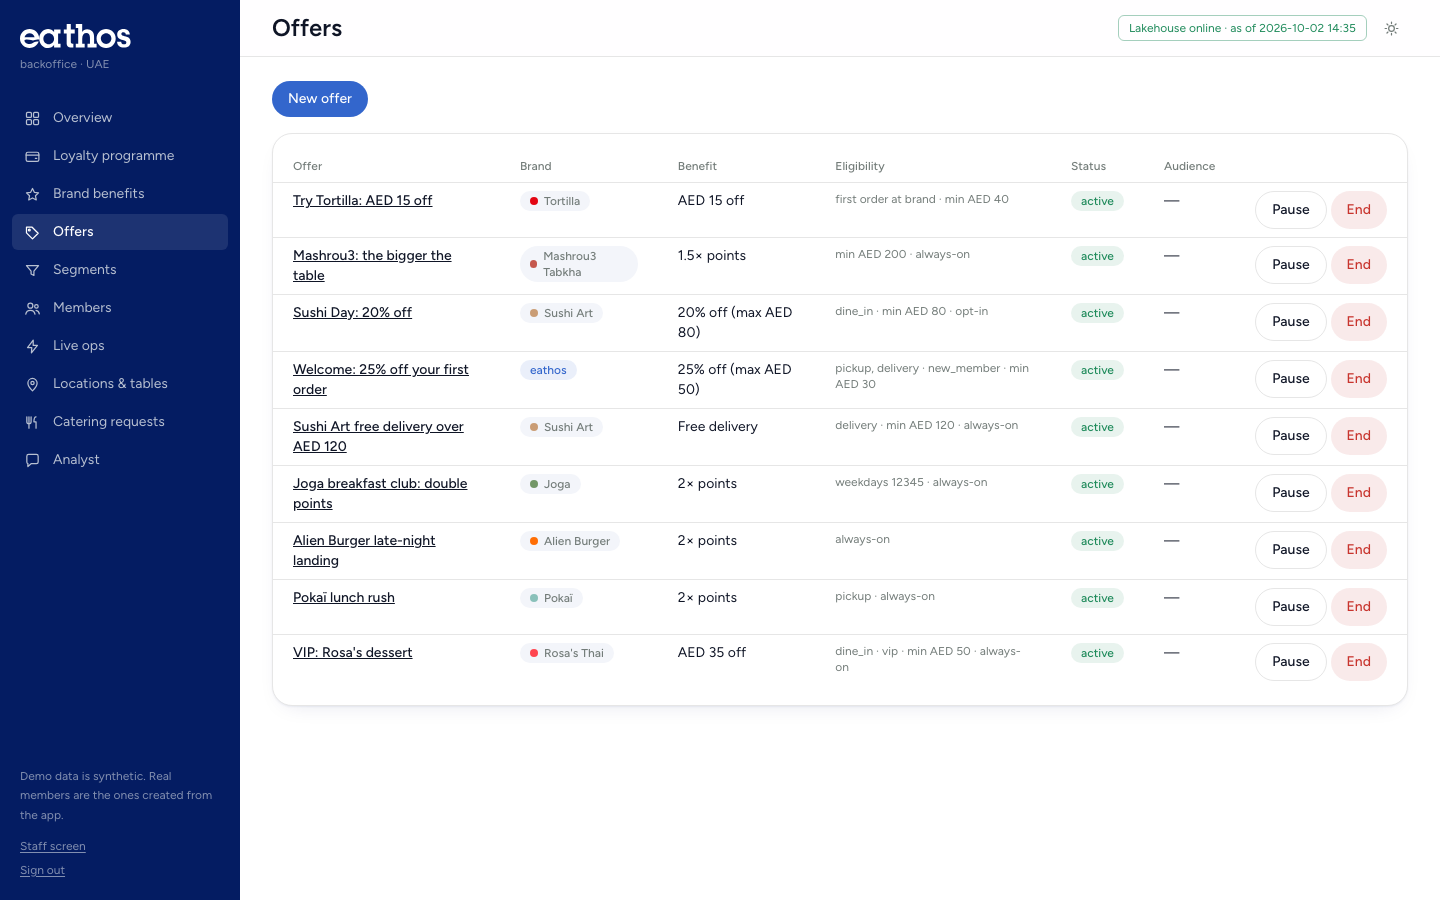Click the Locations & tables pin icon

click(32, 384)
